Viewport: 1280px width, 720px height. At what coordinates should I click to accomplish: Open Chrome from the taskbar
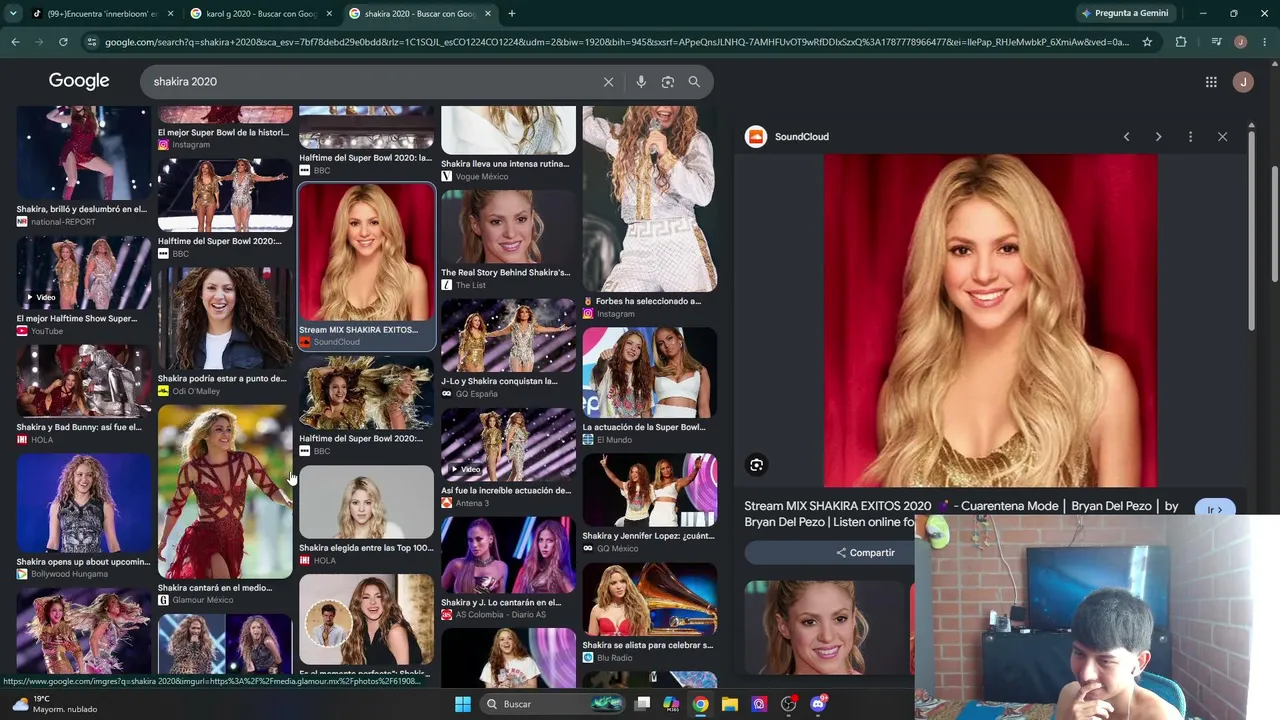(700, 704)
